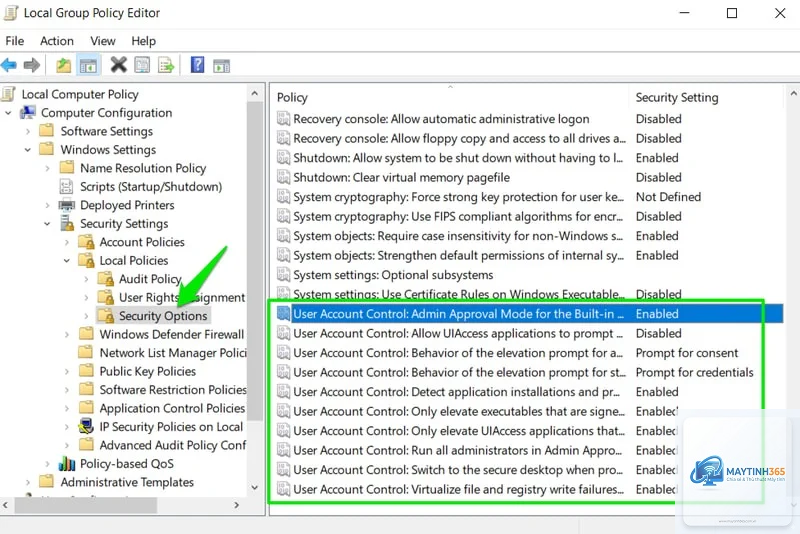Click the Deployed Printers printer icon
800x534 pixels.
[x=67, y=205]
